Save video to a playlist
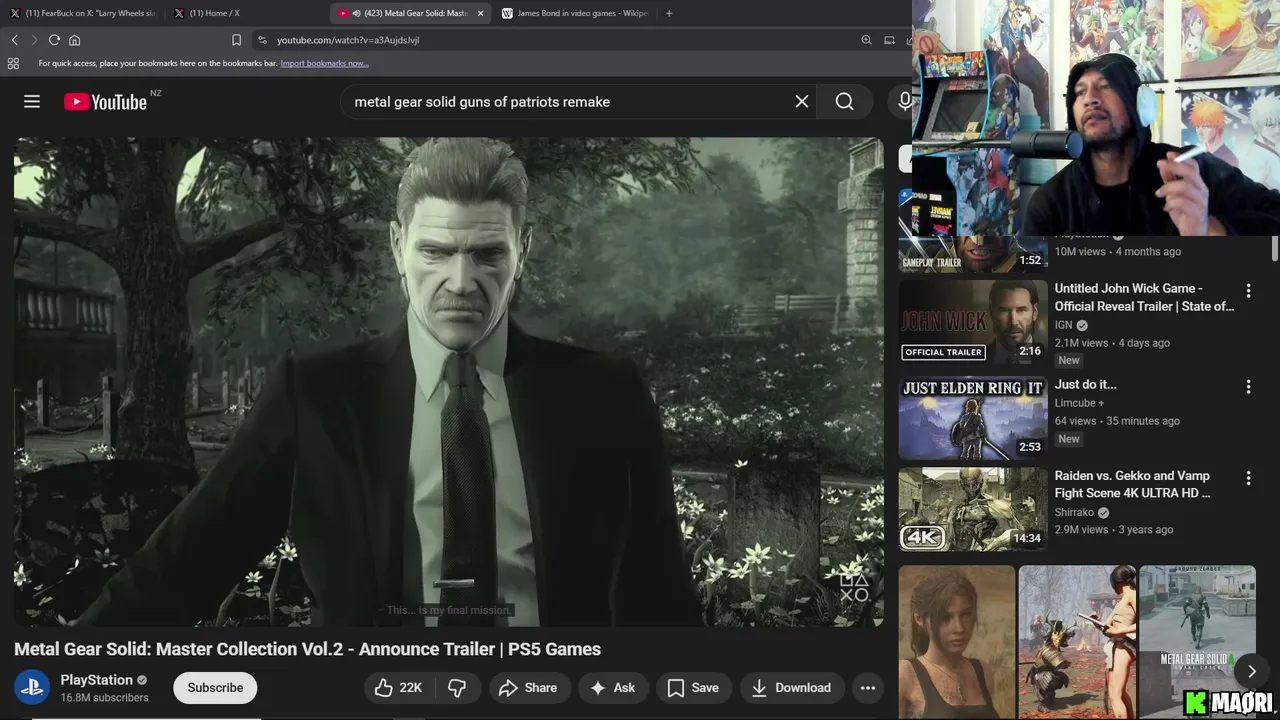The image size is (1280, 720). [x=693, y=688]
